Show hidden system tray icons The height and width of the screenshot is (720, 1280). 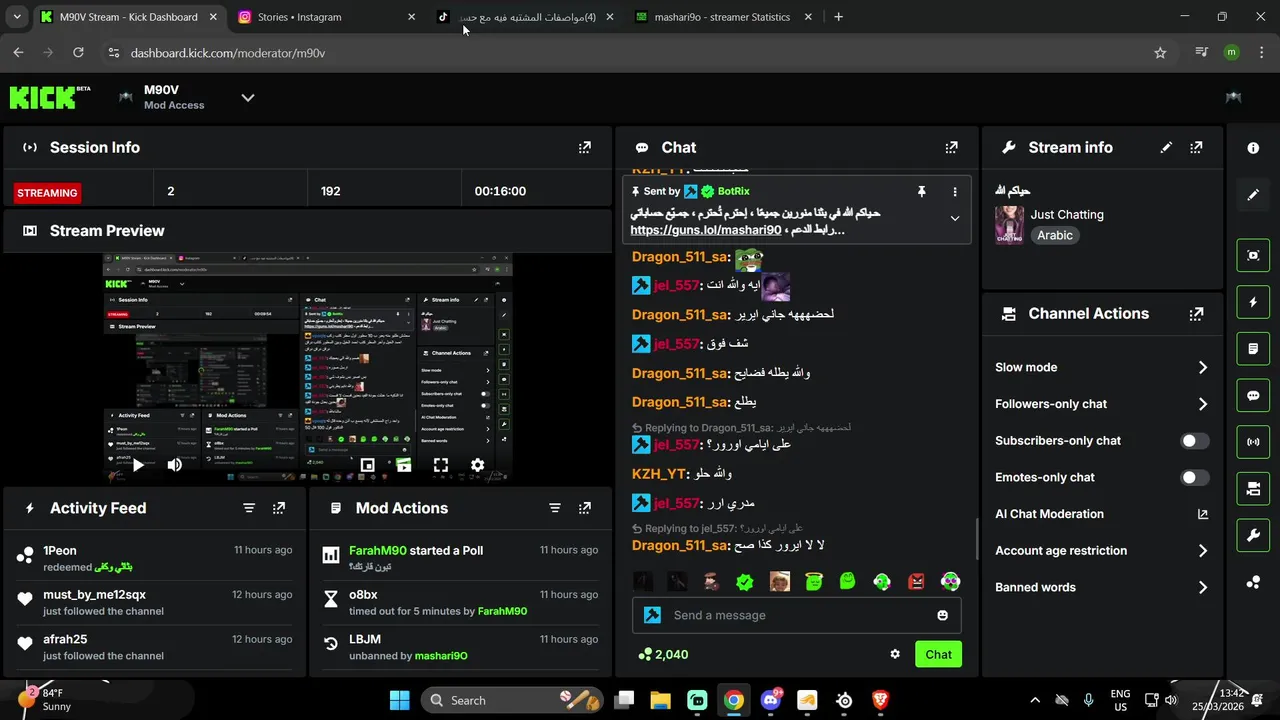tap(1035, 700)
